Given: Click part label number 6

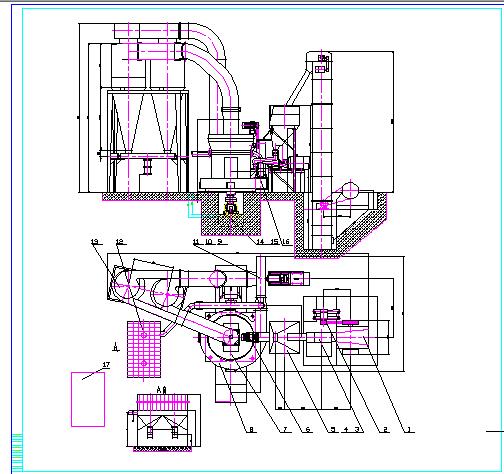Looking at the screenshot, I should [x=308, y=430].
